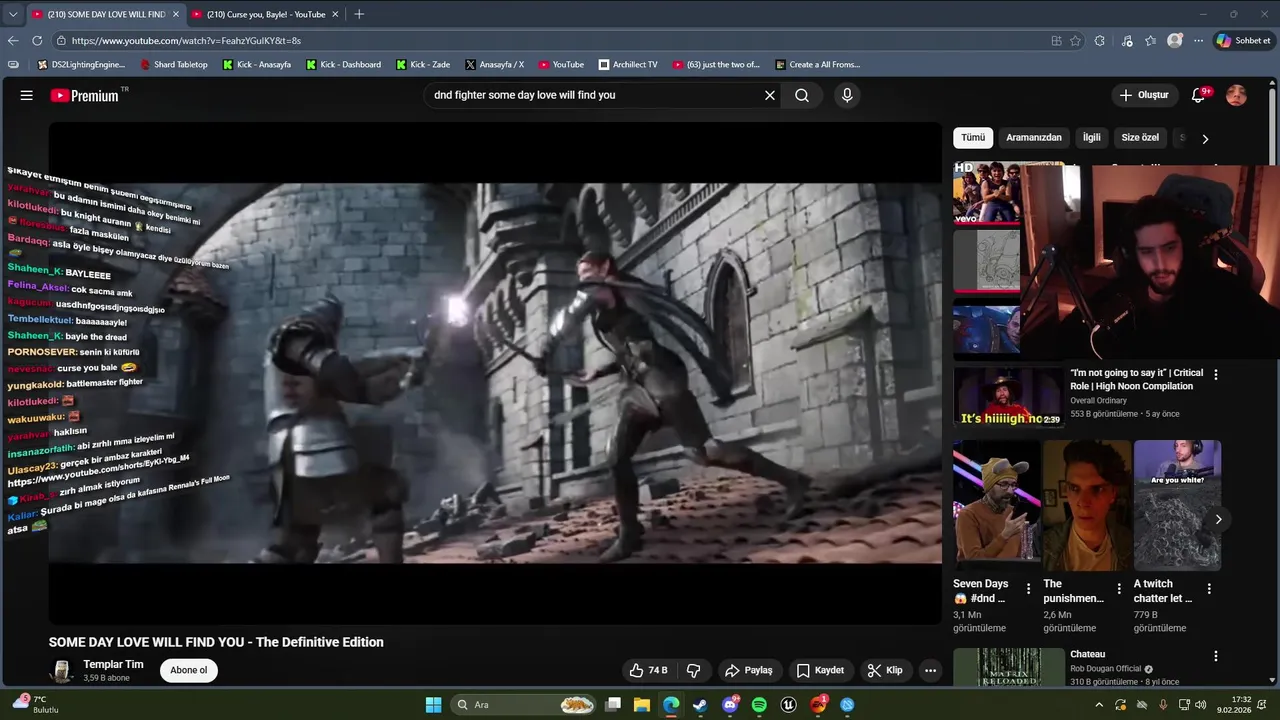Reload the page in the browser

(37, 41)
